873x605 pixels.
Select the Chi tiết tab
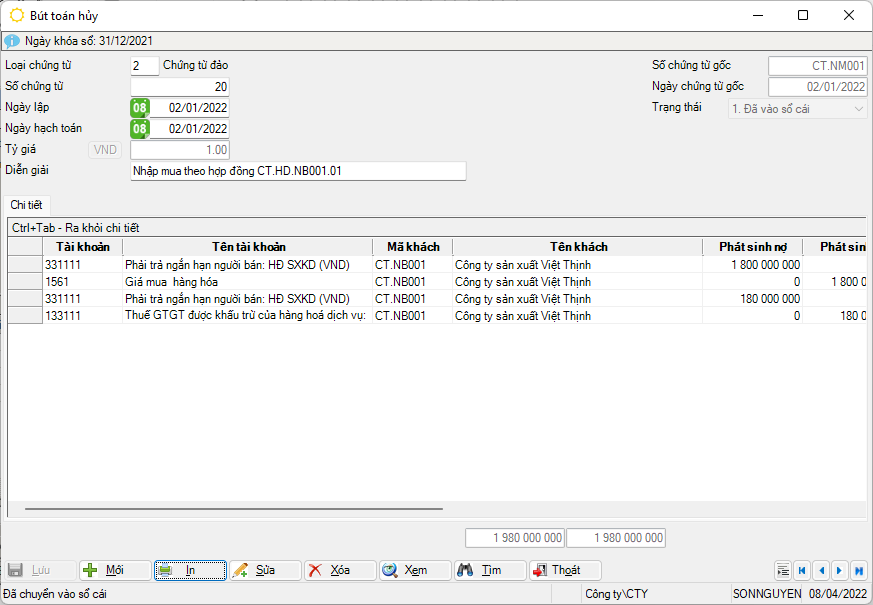click(x=26, y=205)
